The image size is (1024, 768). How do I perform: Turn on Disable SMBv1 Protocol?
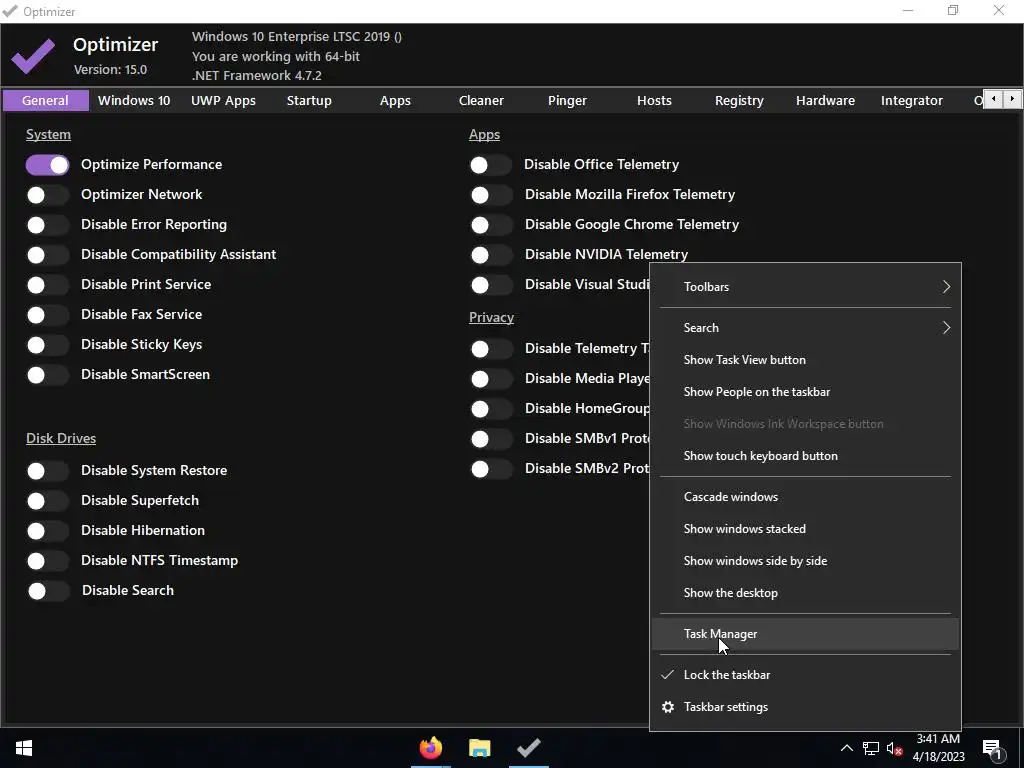[x=491, y=439]
